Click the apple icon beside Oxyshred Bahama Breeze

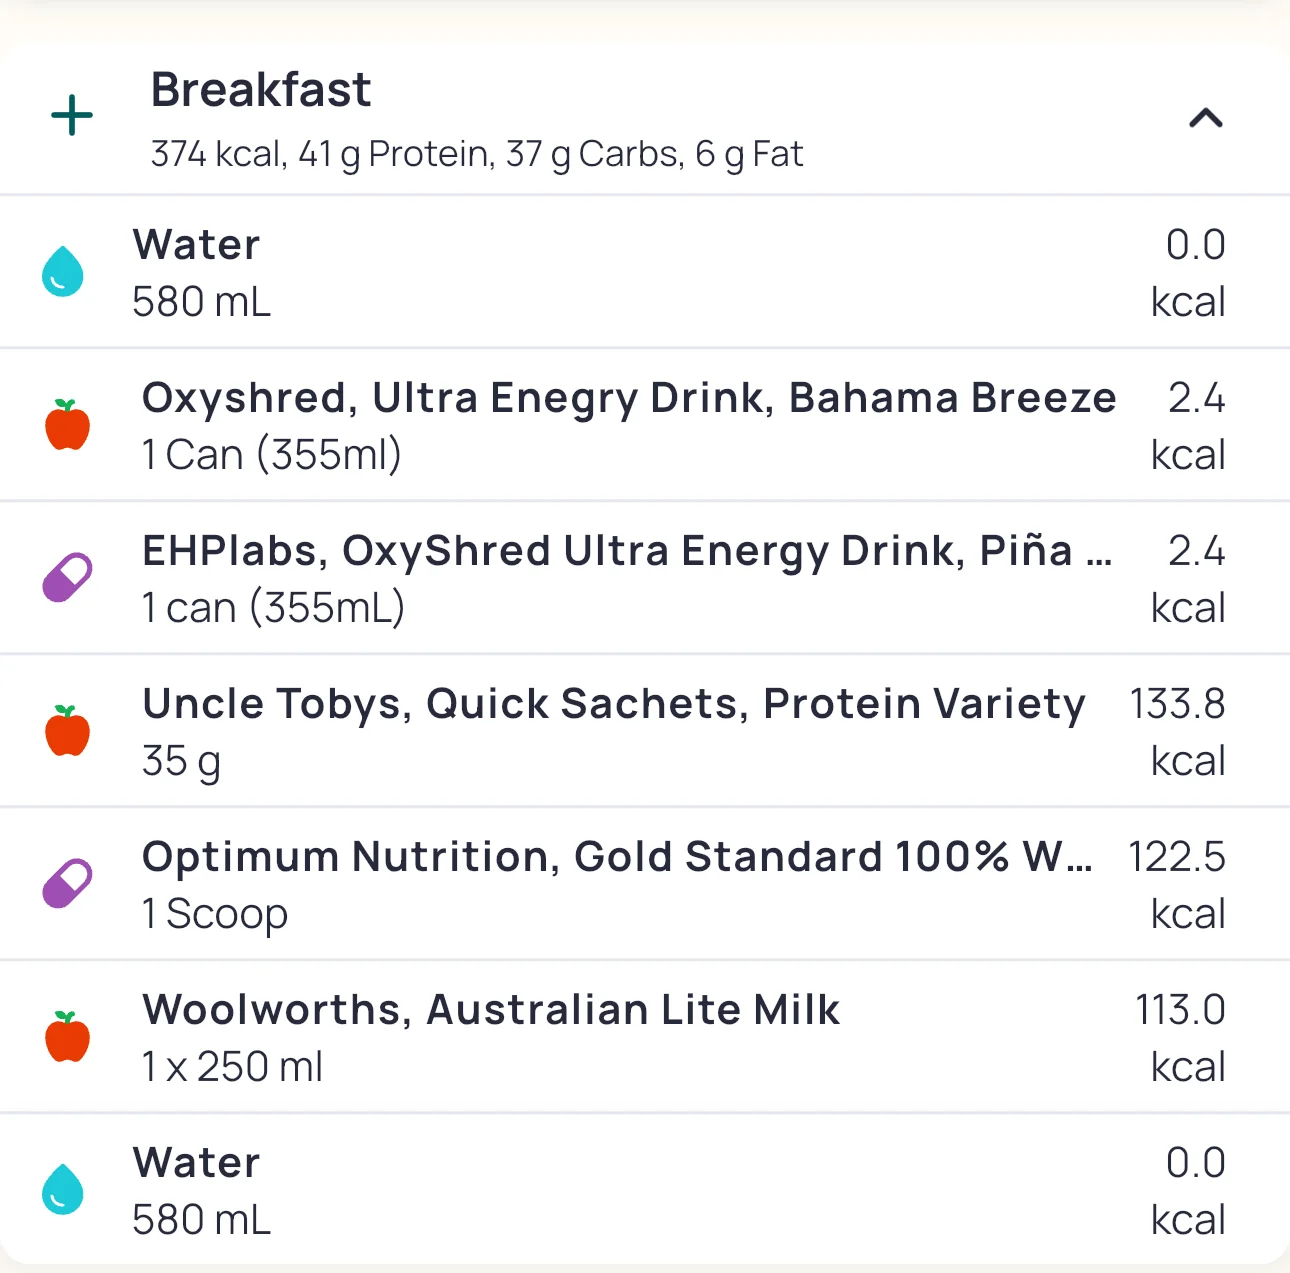pyautogui.click(x=68, y=425)
